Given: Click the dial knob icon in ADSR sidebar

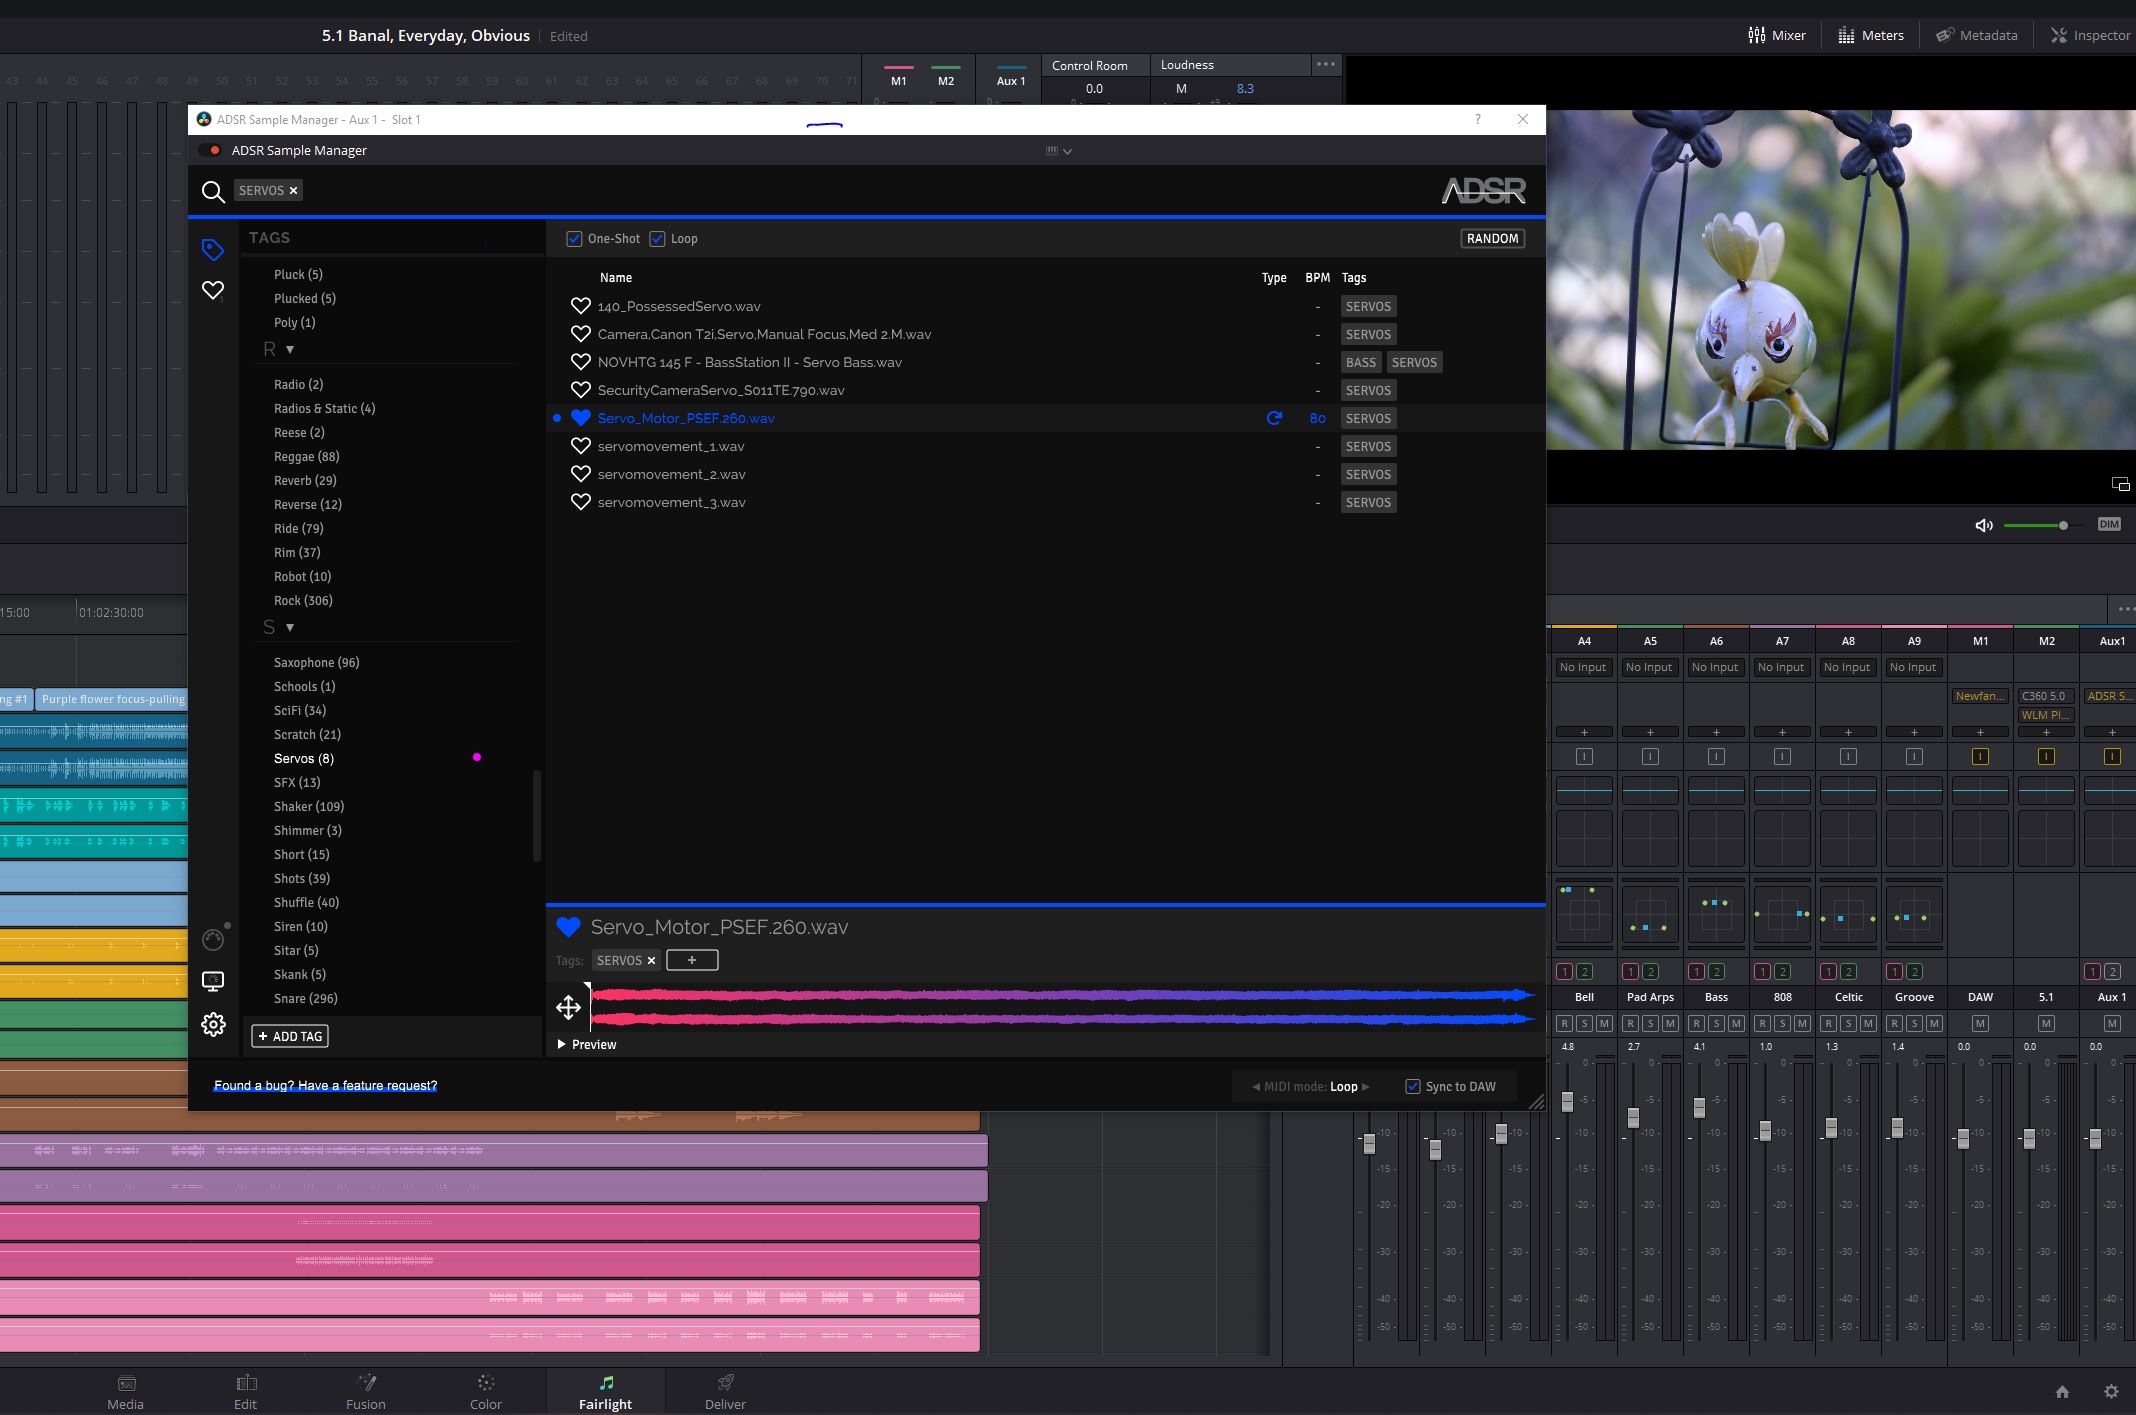Looking at the screenshot, I should pos(213,939).
